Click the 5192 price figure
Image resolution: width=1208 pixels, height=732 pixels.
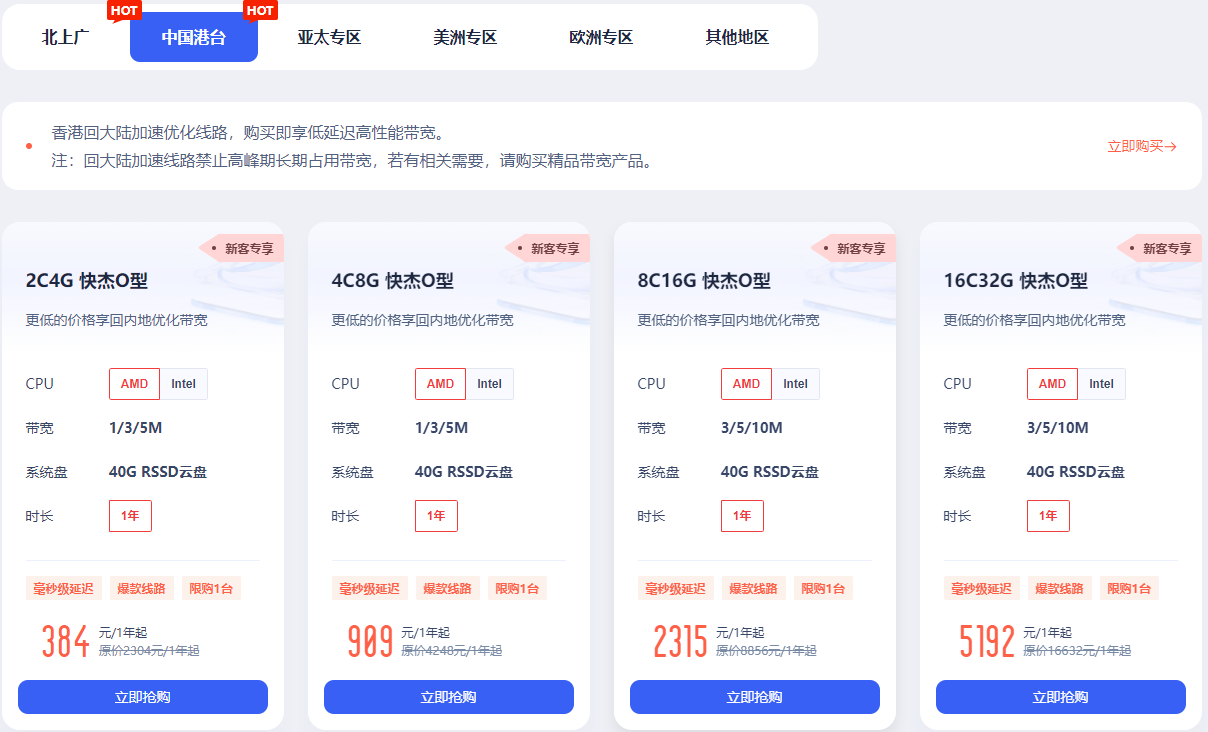click(x=988, y=641)
